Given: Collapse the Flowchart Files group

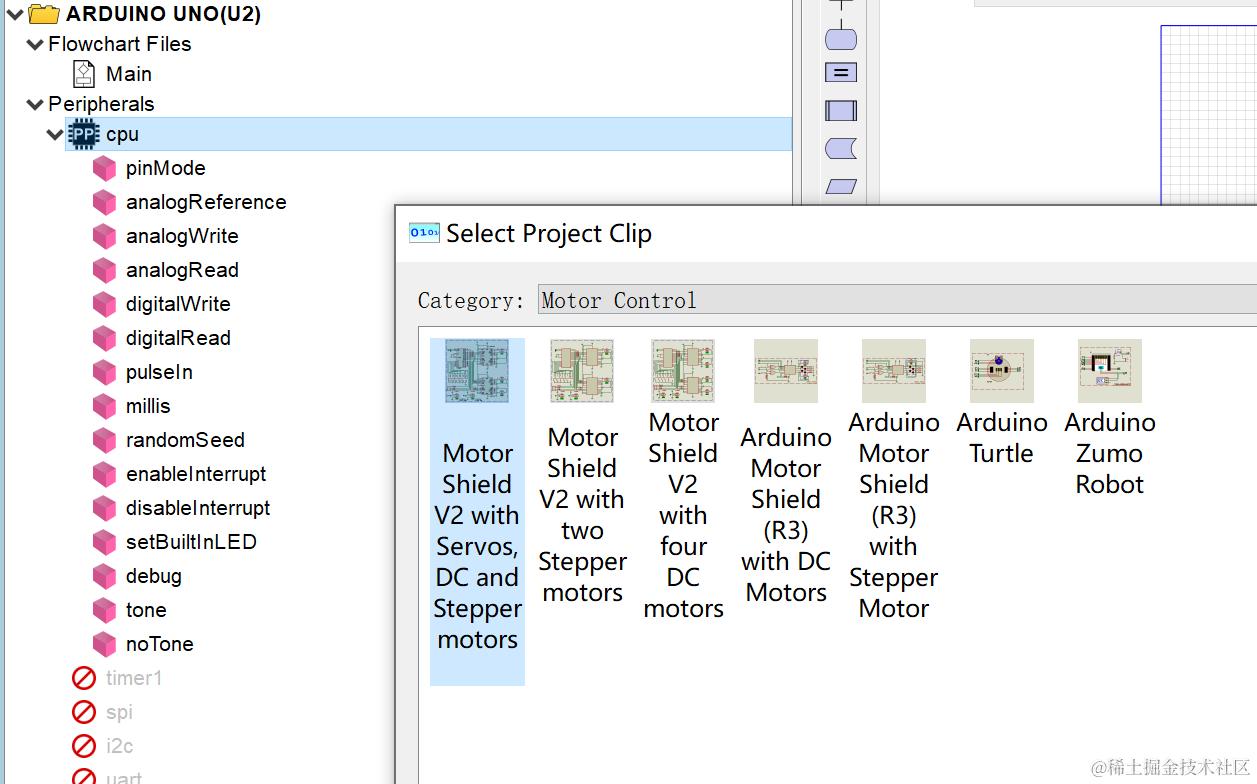Looking at the screenshot, I should click(x=35, y=44).
